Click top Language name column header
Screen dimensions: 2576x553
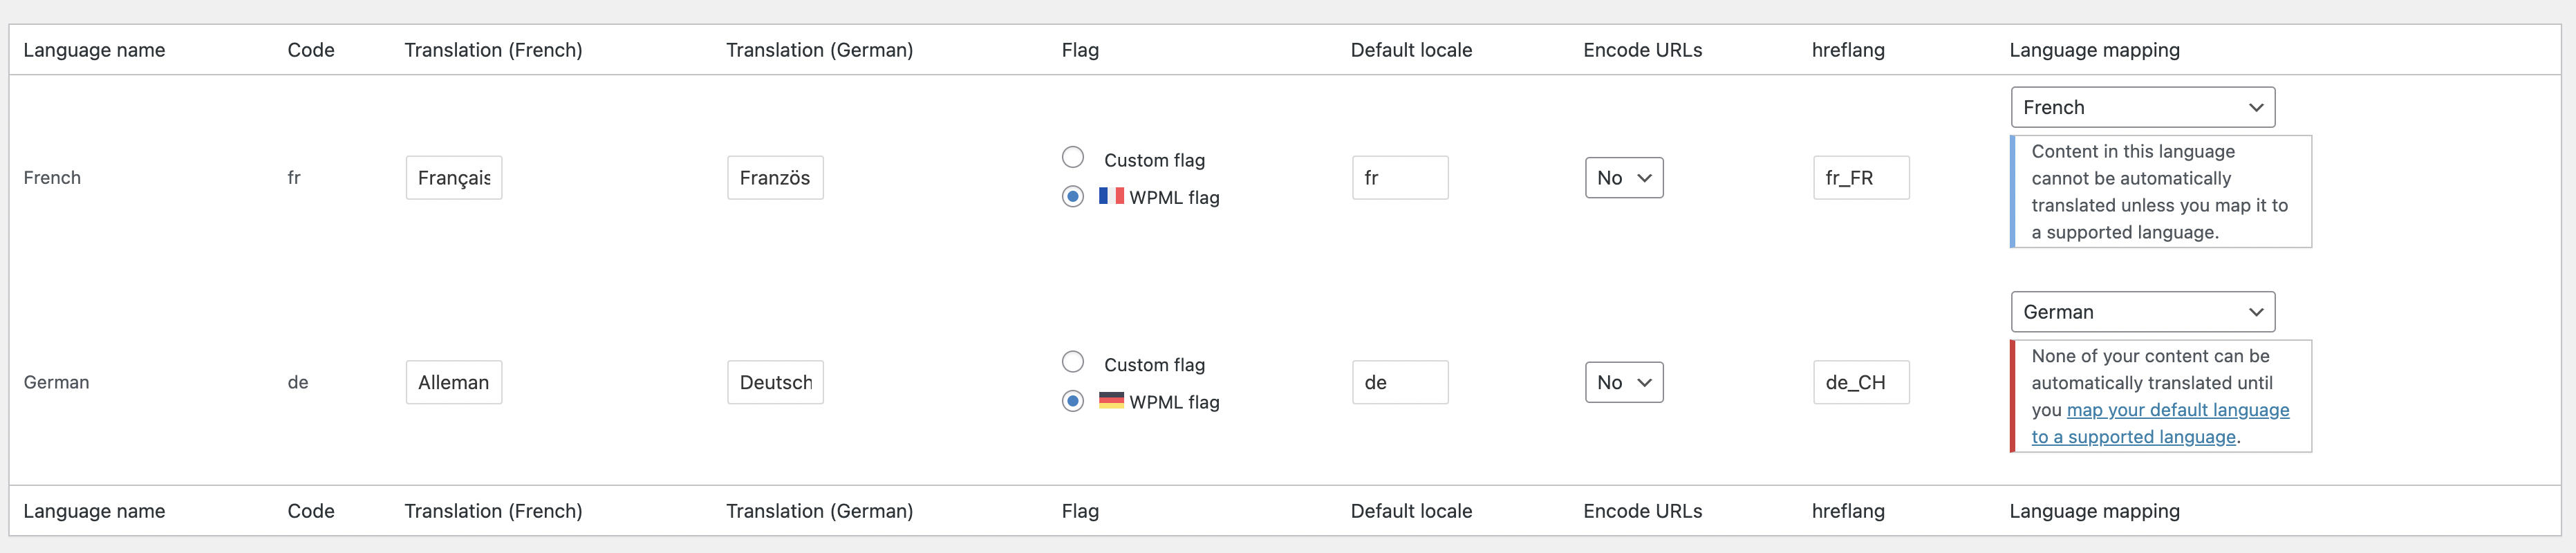point(94,50)
